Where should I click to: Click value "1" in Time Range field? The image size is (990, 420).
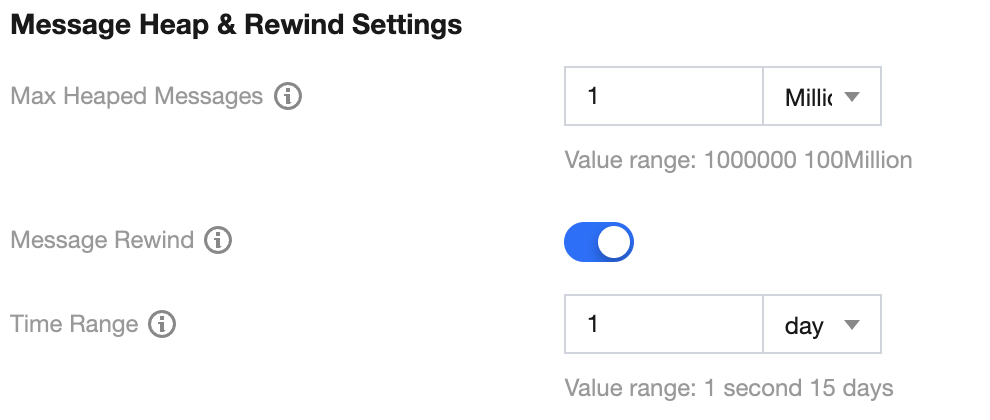(x=593, y=325)
